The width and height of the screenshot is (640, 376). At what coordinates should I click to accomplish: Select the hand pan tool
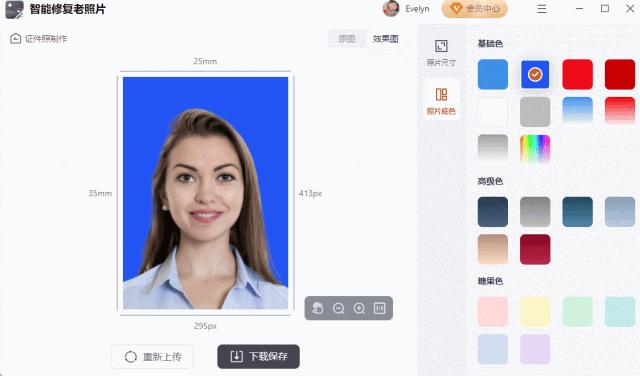pyautogui.click(x=318, y=308)
